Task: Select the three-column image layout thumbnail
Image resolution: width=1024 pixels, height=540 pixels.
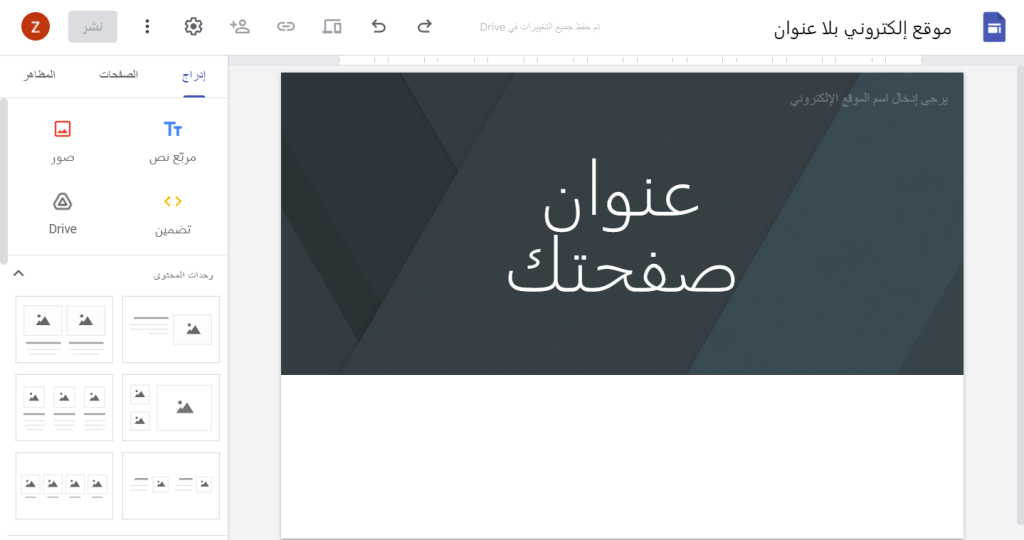Action: pos(64,407)
